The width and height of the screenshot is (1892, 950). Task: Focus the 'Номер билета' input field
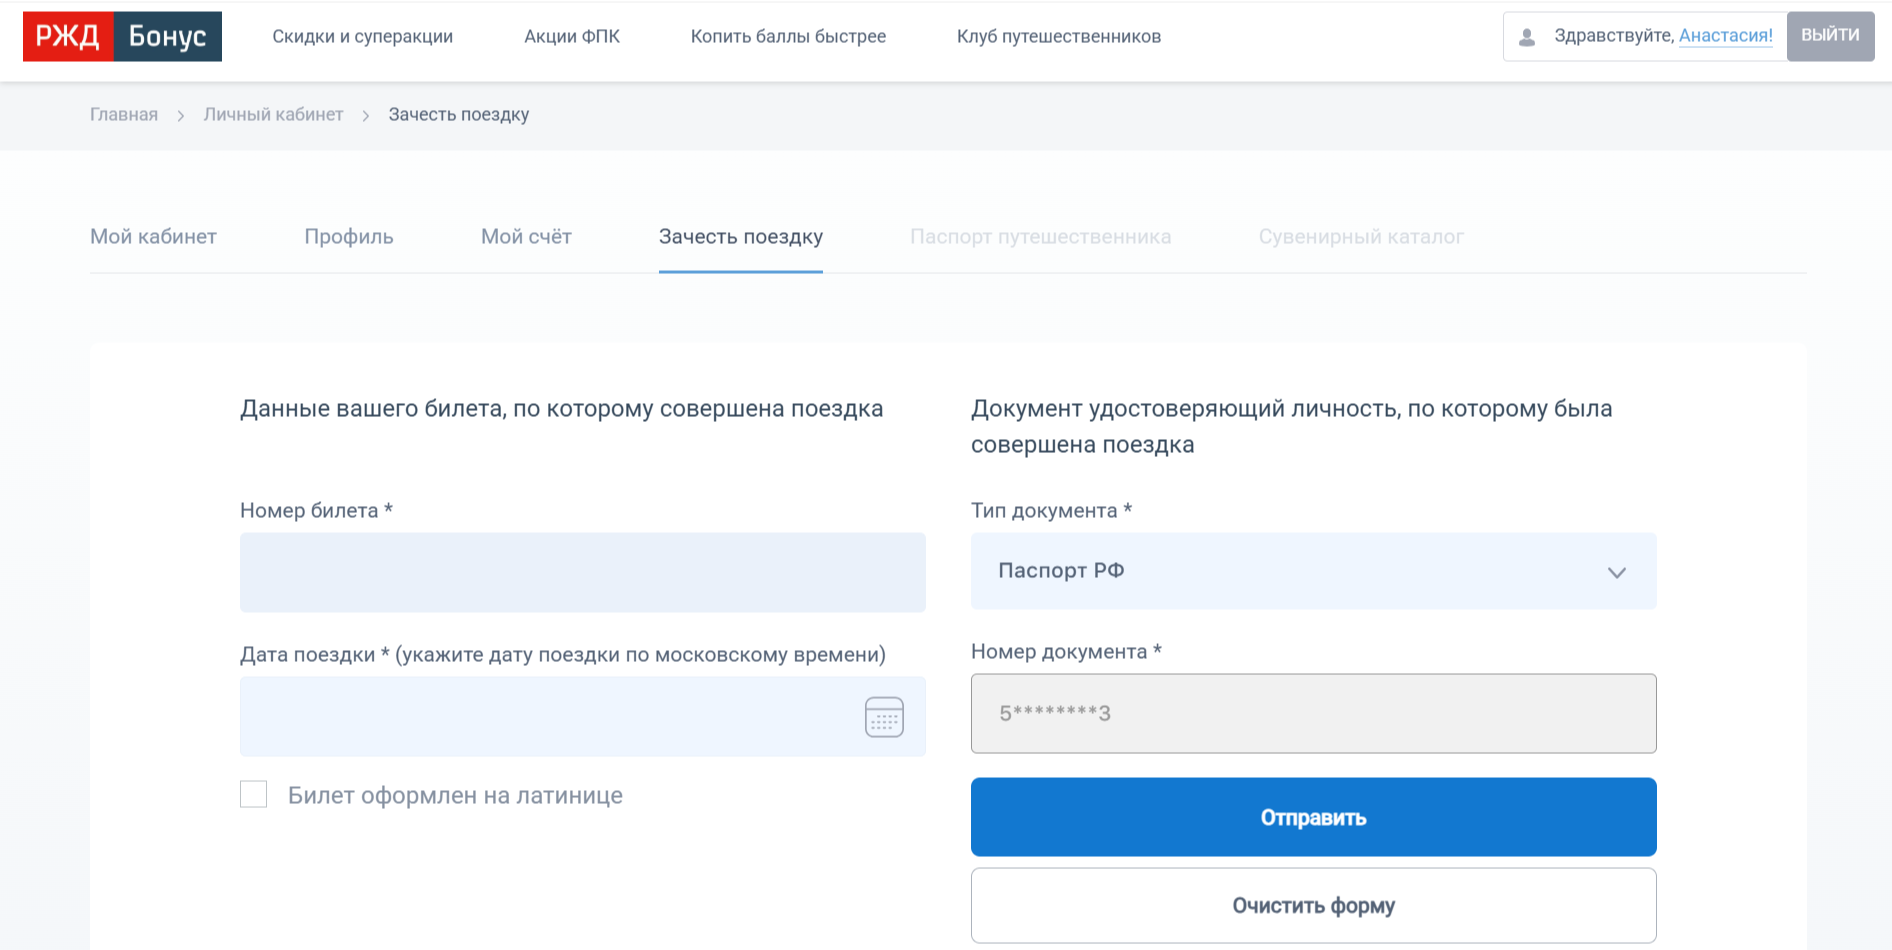click(582, 572)
